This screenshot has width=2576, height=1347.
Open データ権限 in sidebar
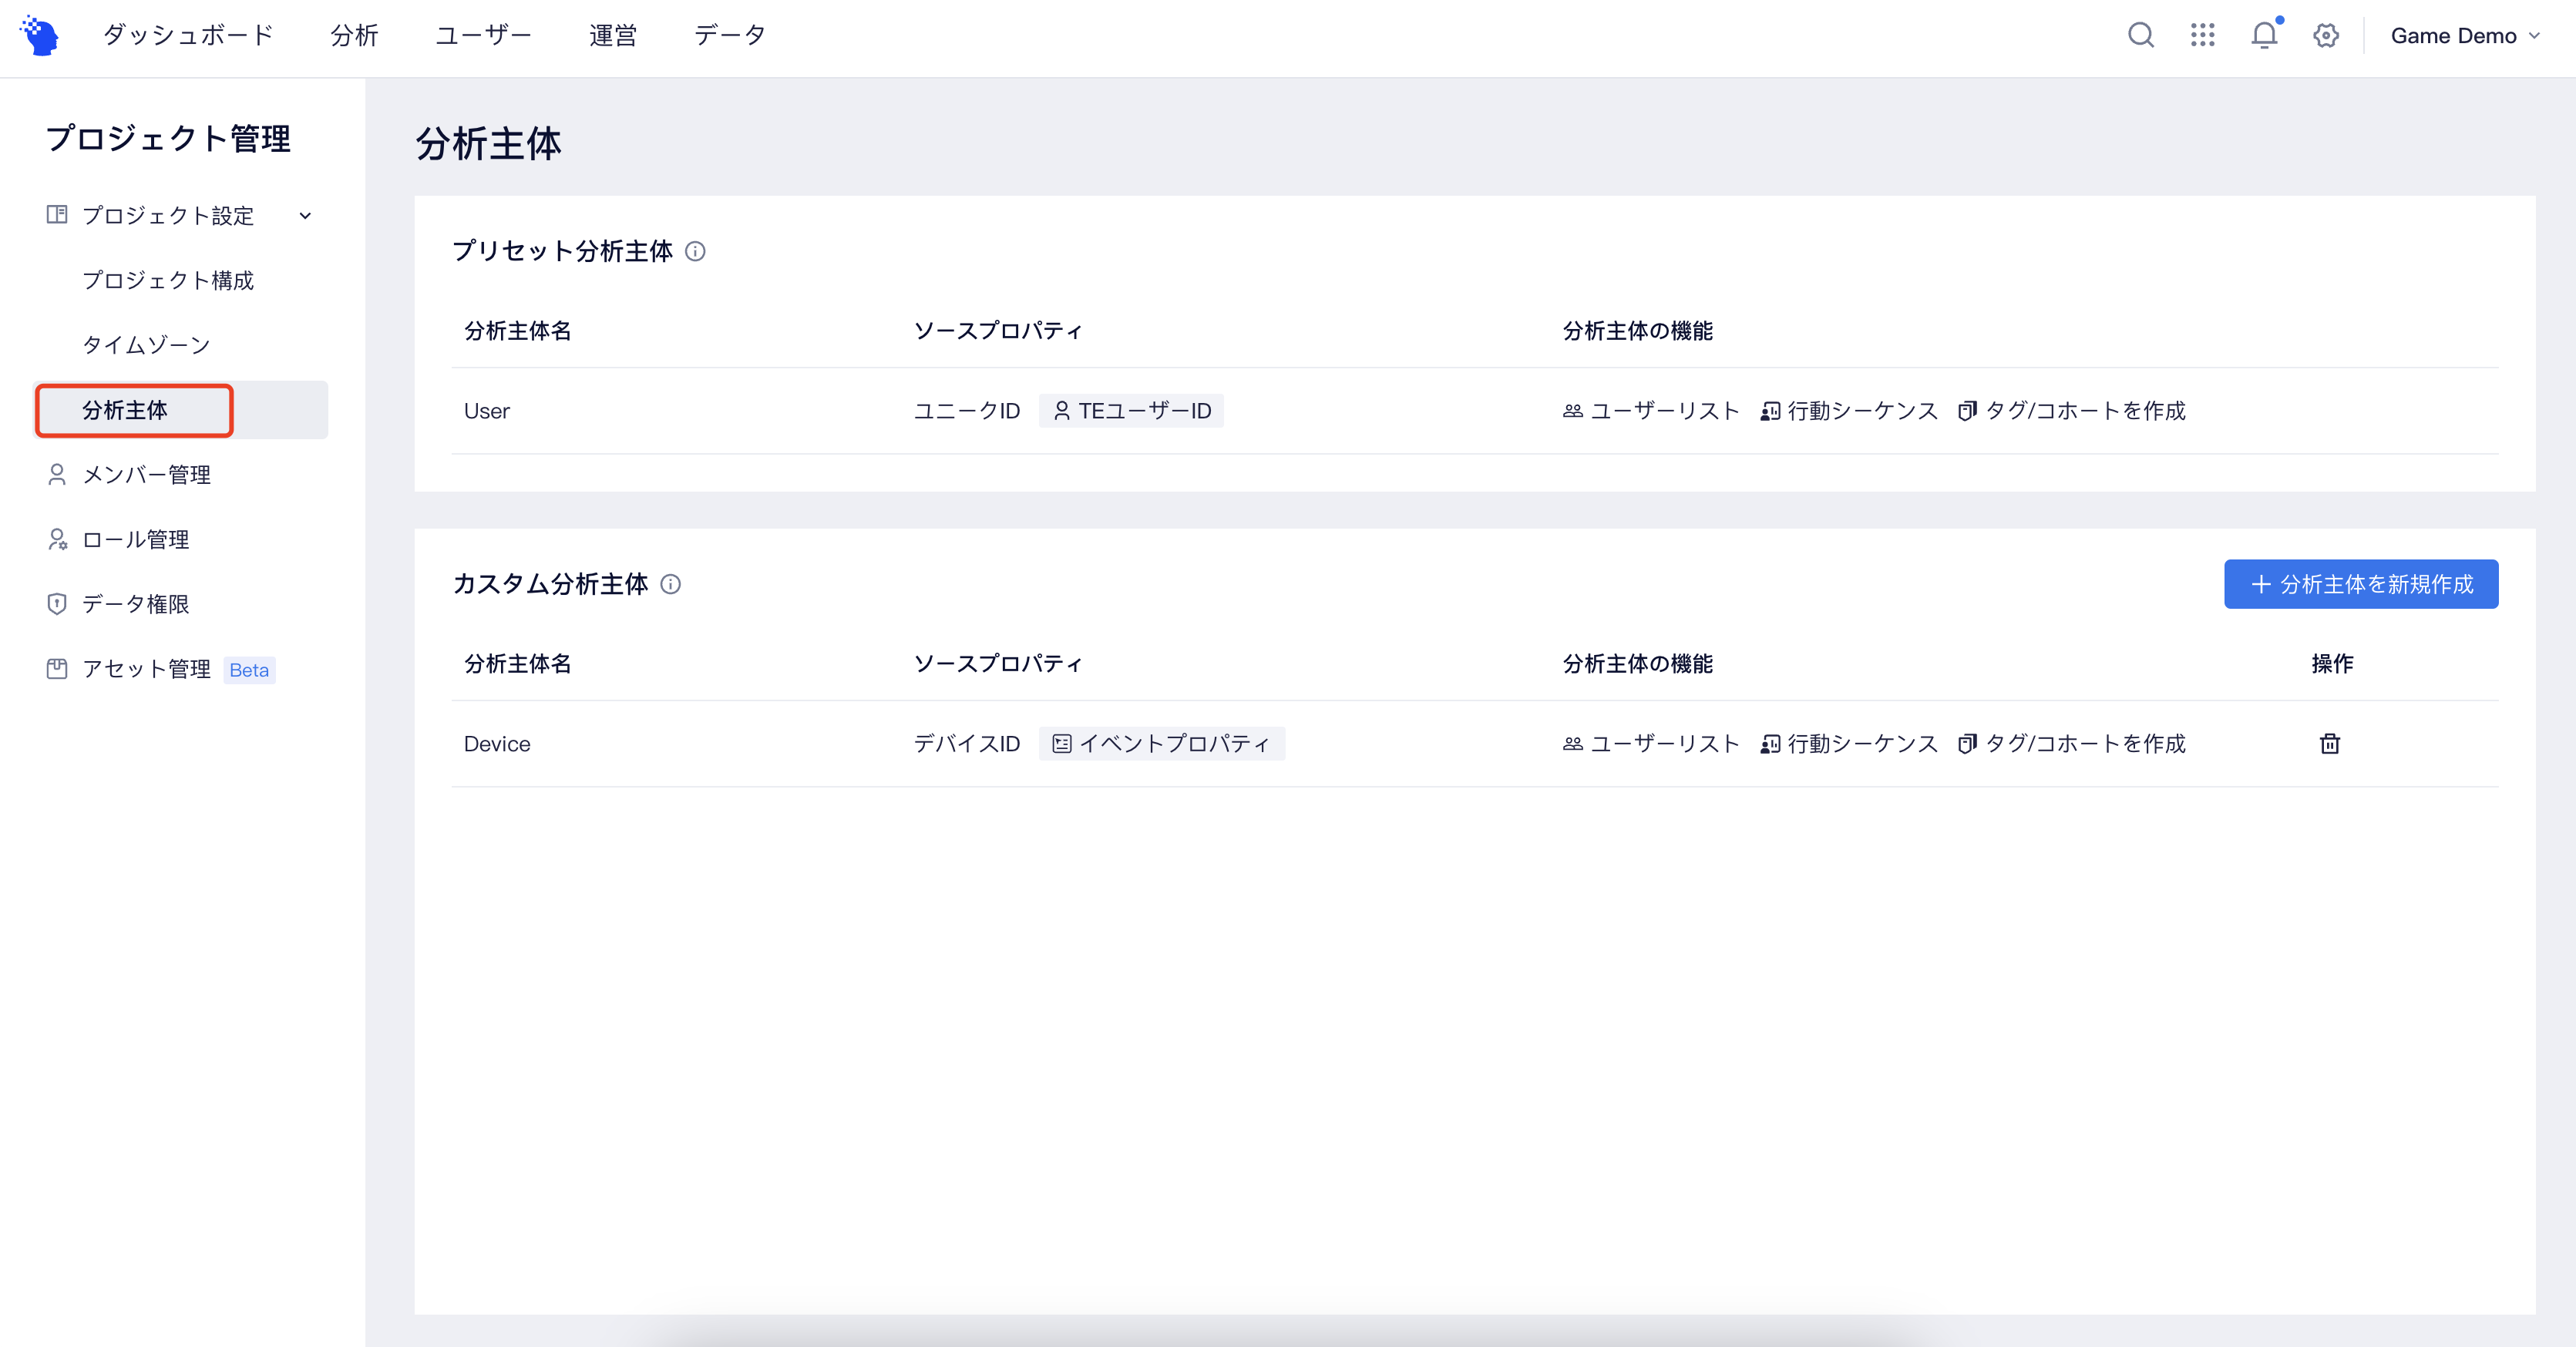135,604
